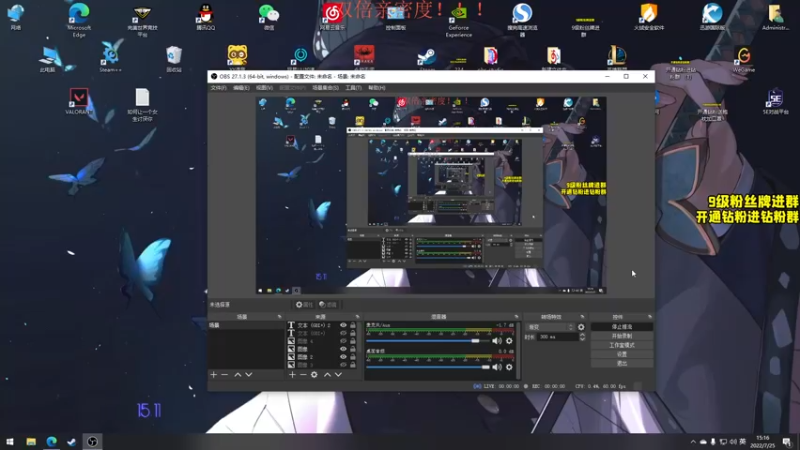The image size is (800, 450).
Task: Pop out the 来源 dock panel
Action: [x=357, y=317]
